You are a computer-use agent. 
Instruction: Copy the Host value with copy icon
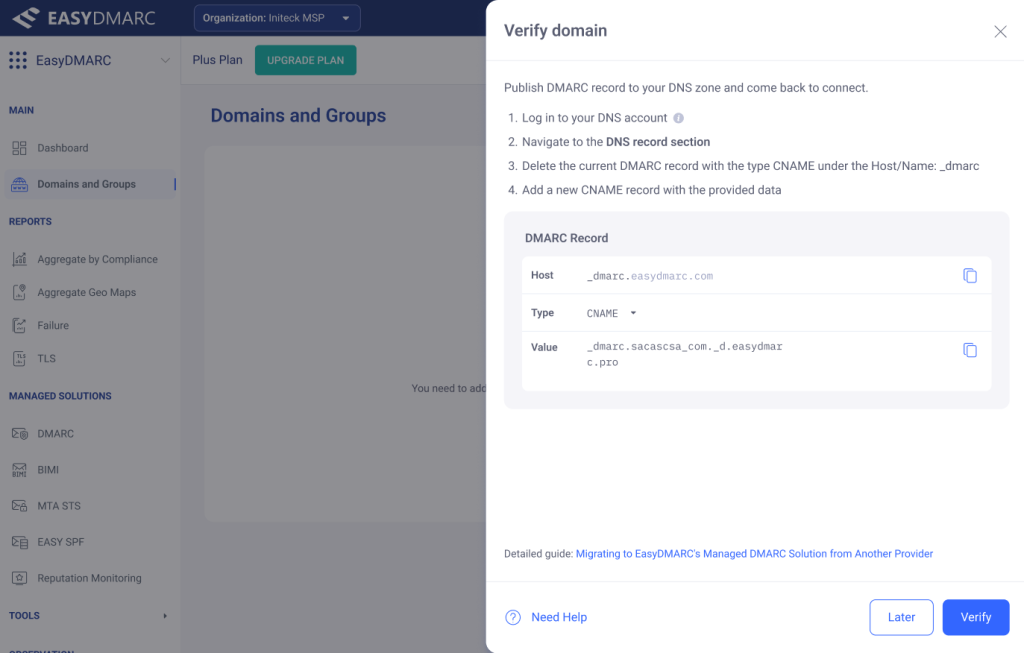[x=969, y=275]
